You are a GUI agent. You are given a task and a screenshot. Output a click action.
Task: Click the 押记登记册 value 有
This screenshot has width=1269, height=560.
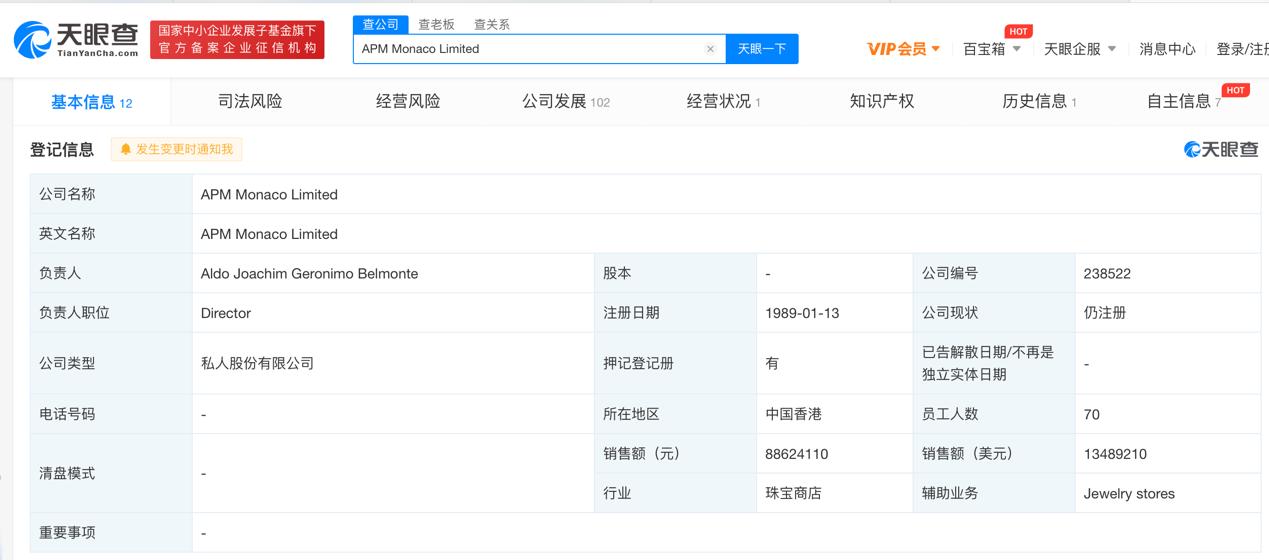tap(772, 363)
